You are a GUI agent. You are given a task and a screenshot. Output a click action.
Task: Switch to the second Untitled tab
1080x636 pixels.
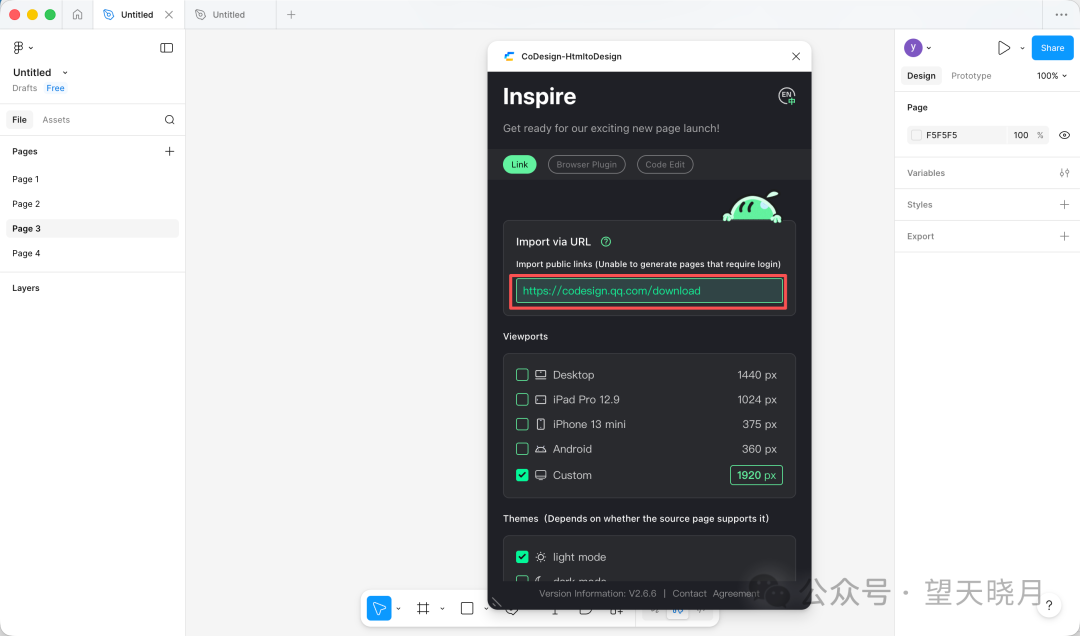(x=230, y=14)
